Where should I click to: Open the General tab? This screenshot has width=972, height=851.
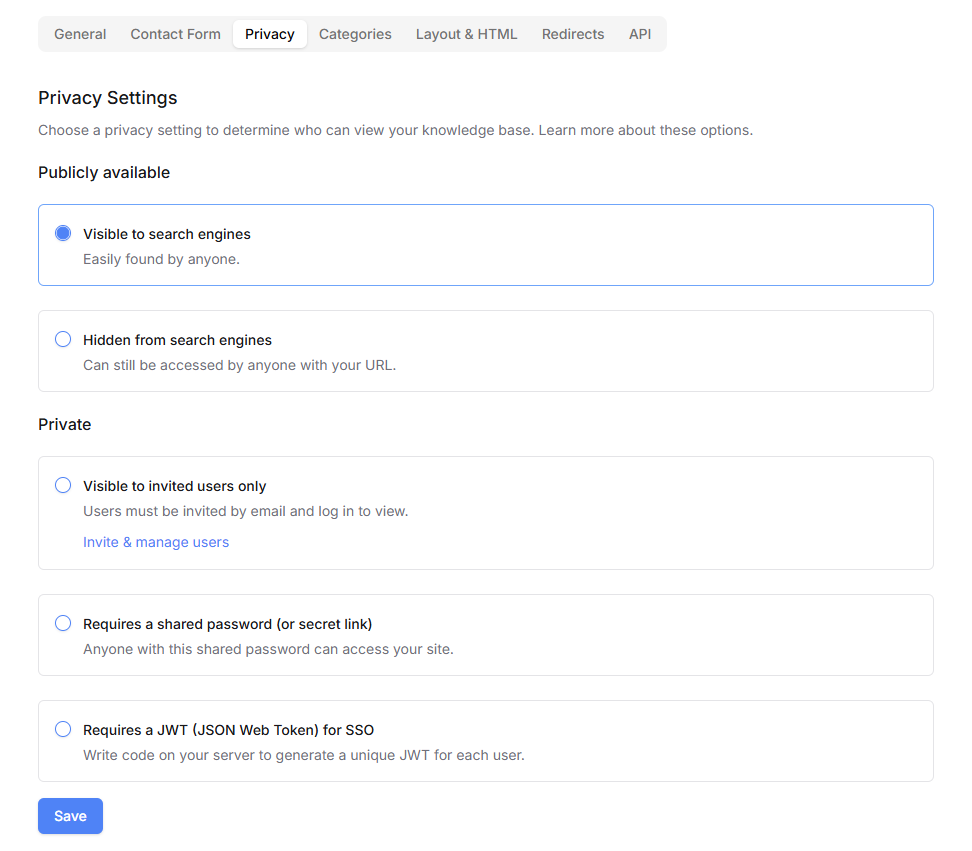(x=80, y=34)
